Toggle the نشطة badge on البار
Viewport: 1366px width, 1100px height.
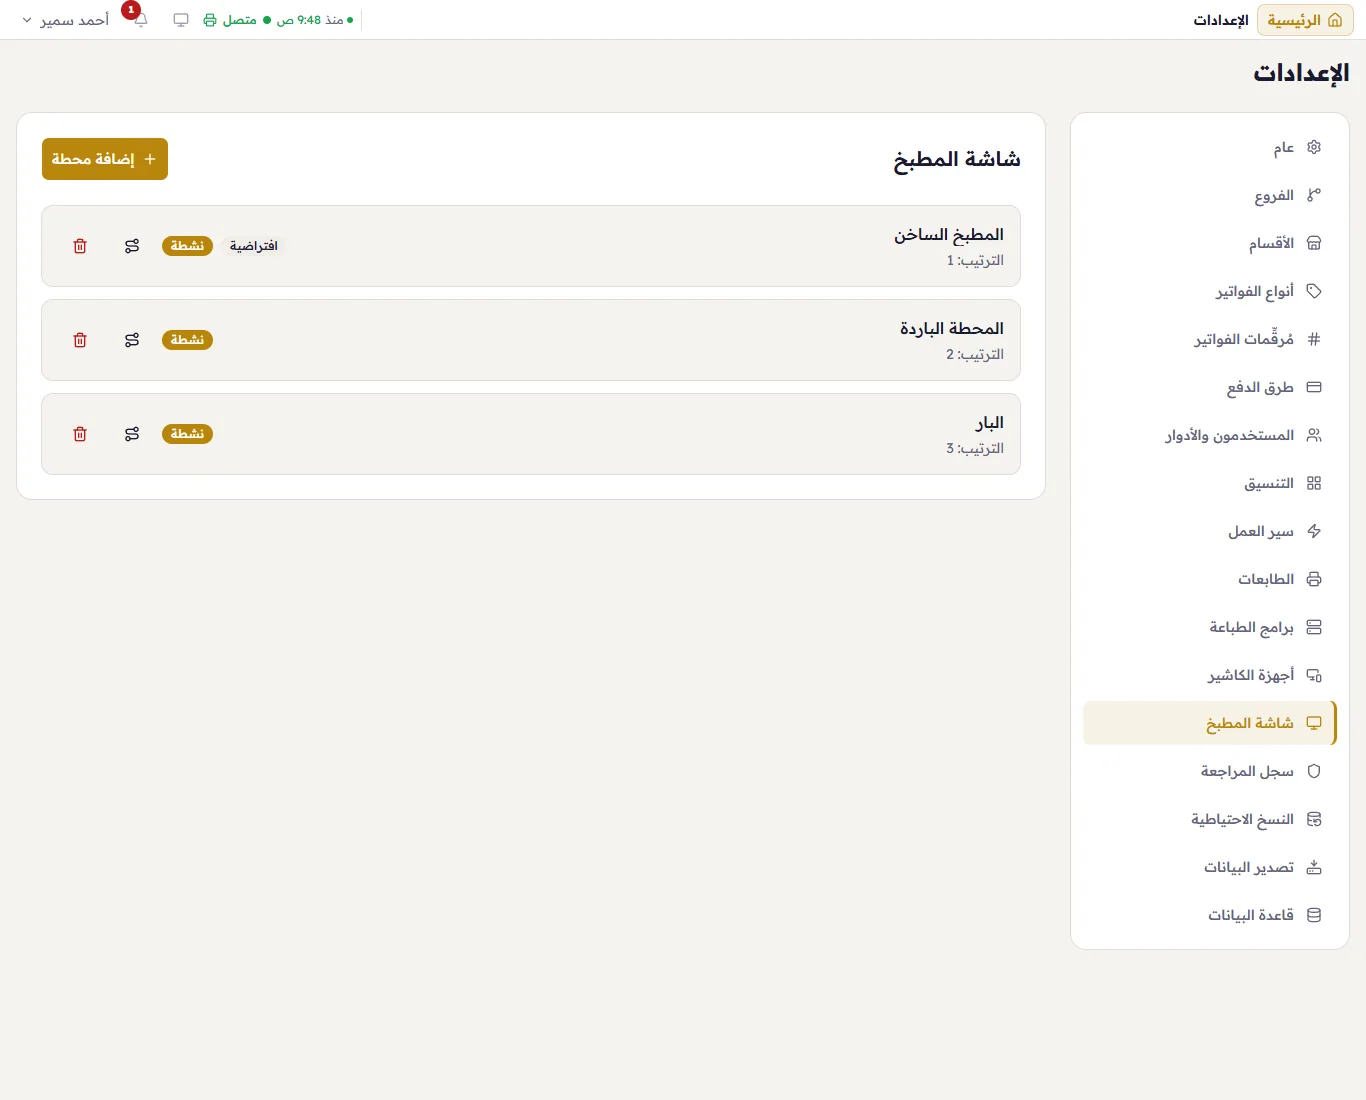click(187, 434)
